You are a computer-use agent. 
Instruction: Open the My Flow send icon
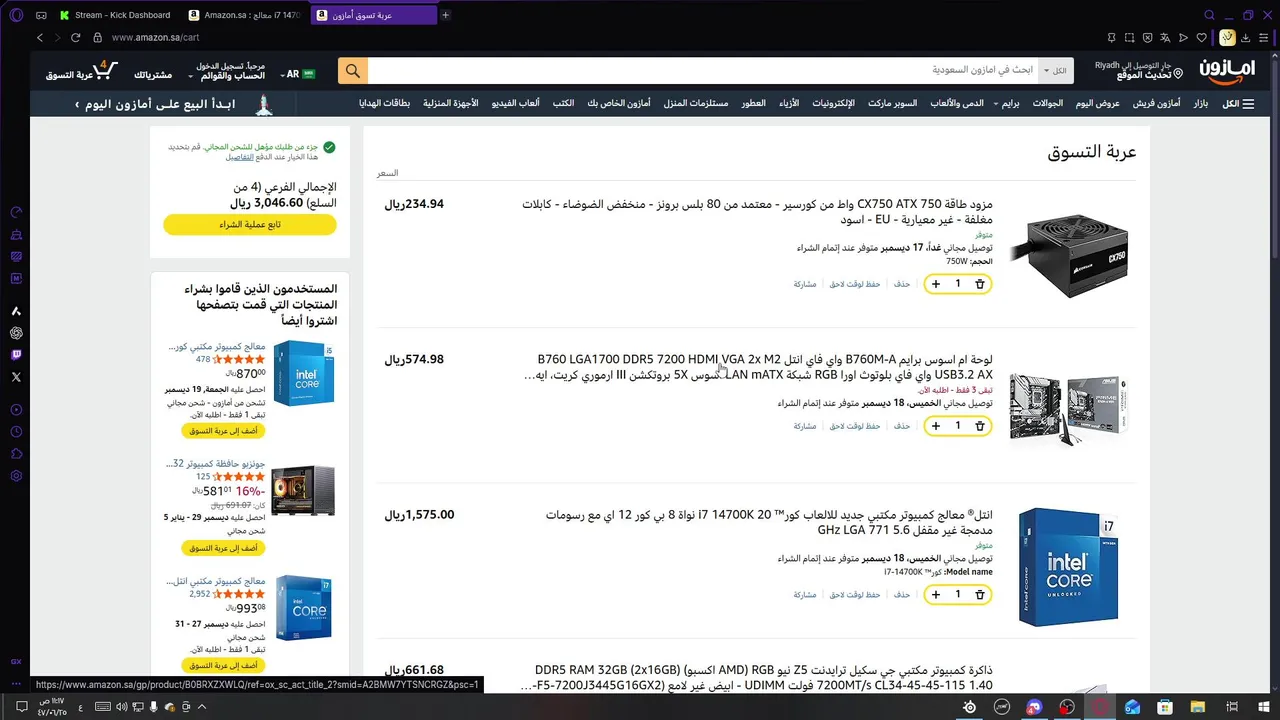pyautogui.click(x=1183, y=37)
